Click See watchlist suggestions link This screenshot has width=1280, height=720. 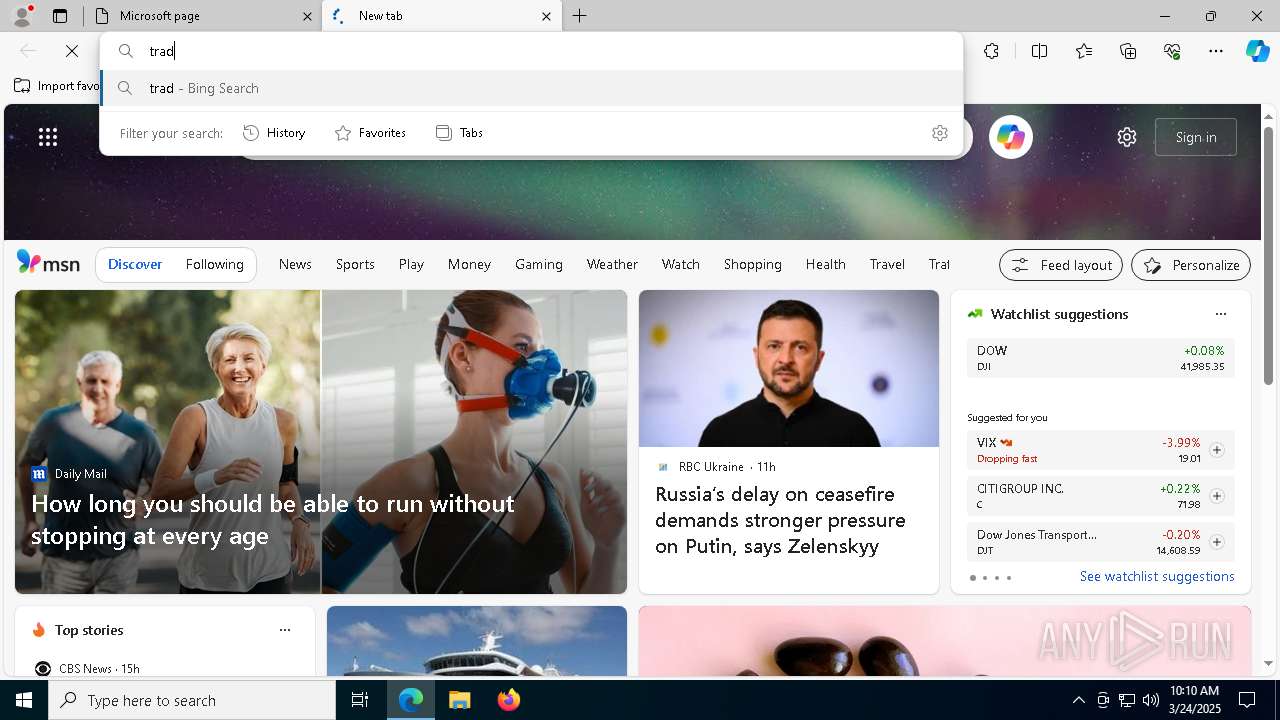(x=1157, y=576)
